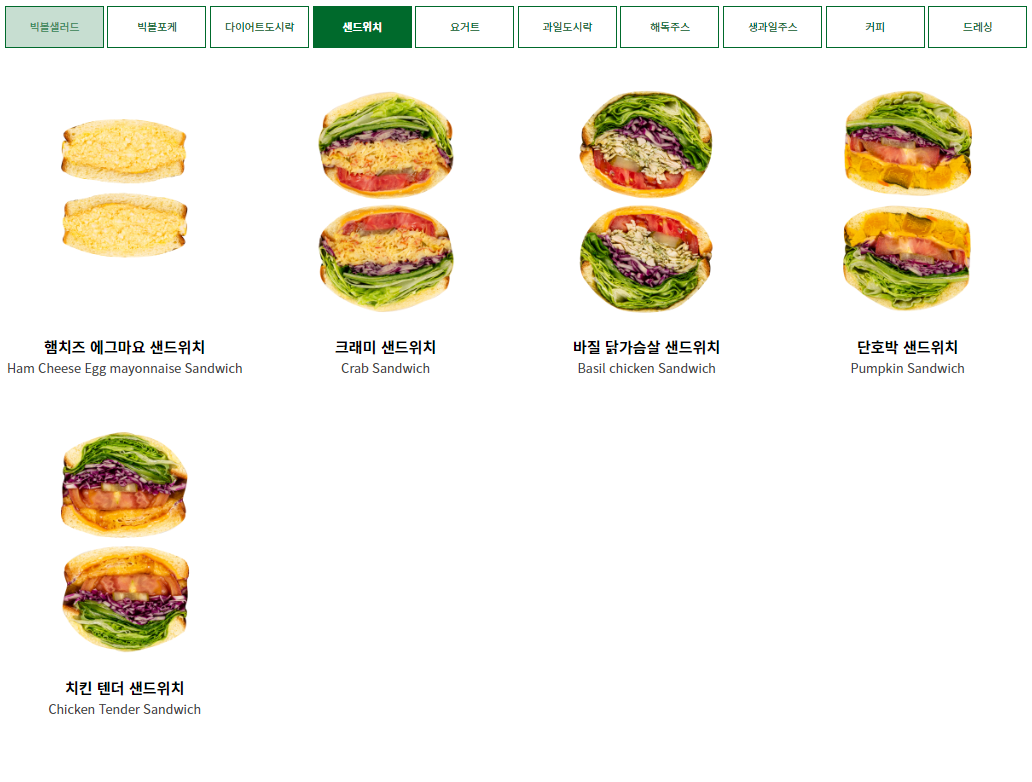The width and height of the screenshot is (1032, 782).
Task: Click the 햄치즈 에그마요 샌드위치 title
Action: [x=124, y=347]
